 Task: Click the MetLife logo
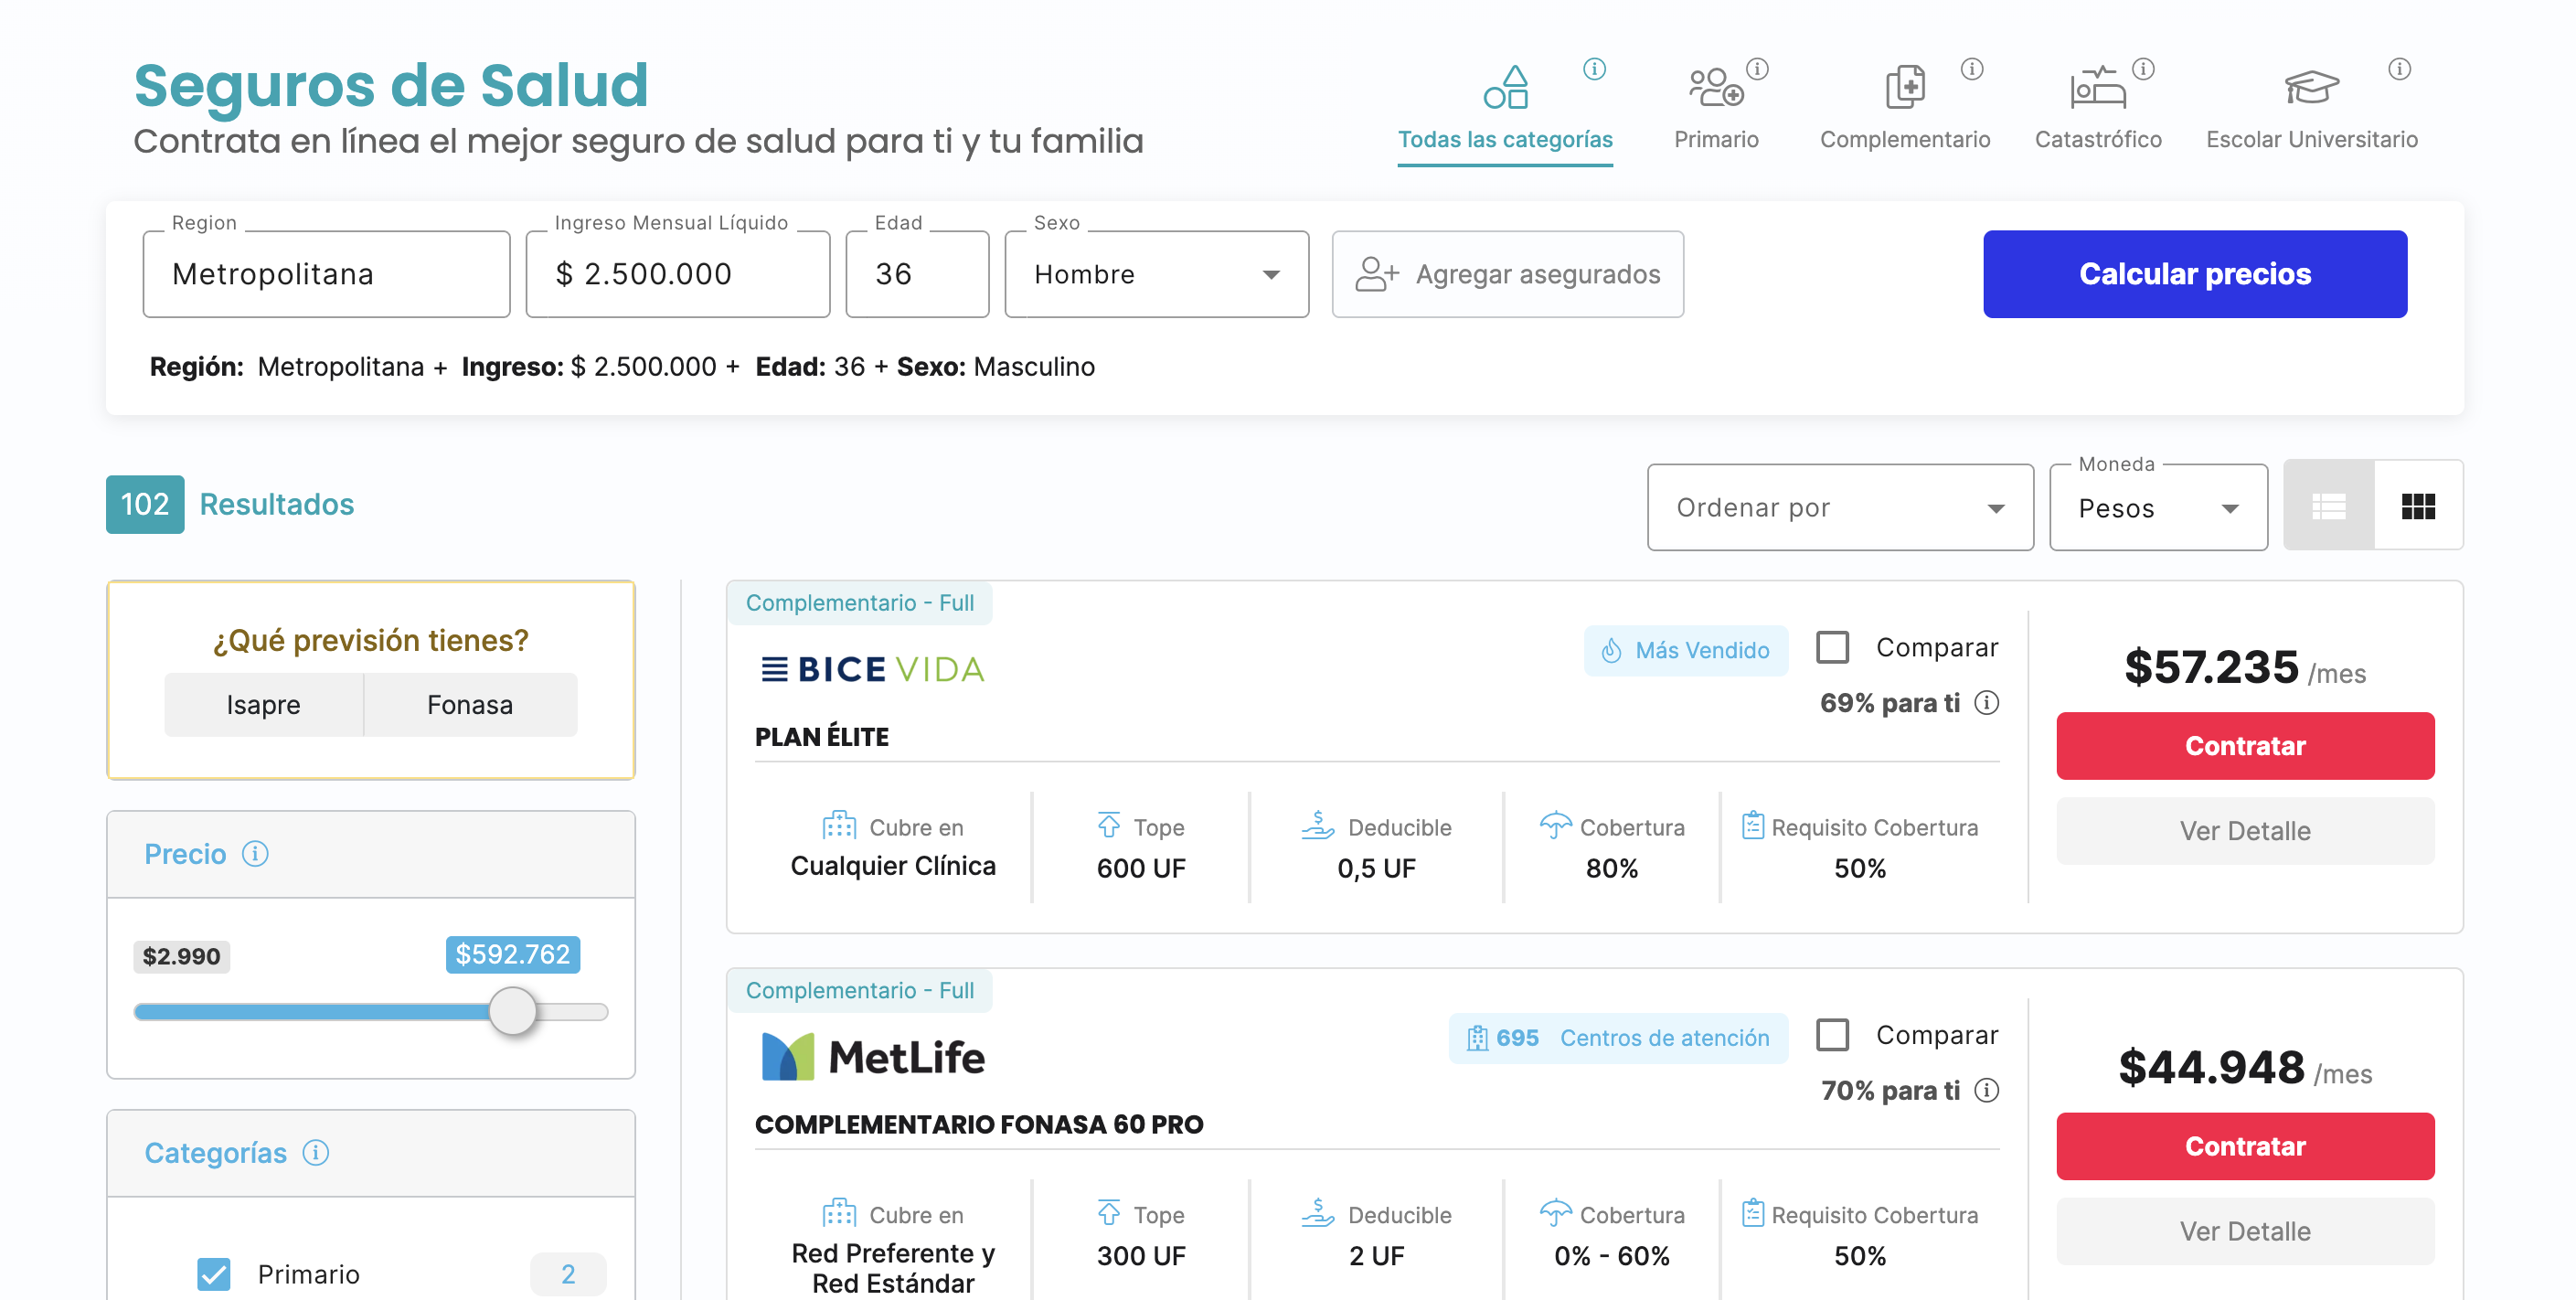pyautogui.click(x=872, y=1056)
